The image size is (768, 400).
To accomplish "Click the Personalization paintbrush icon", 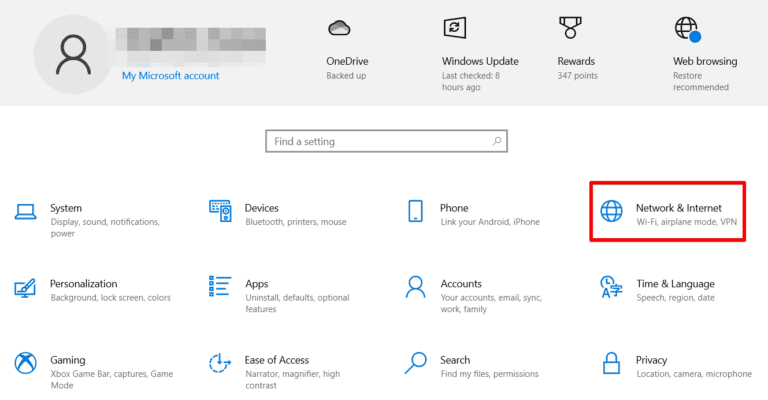I will 25,288.
